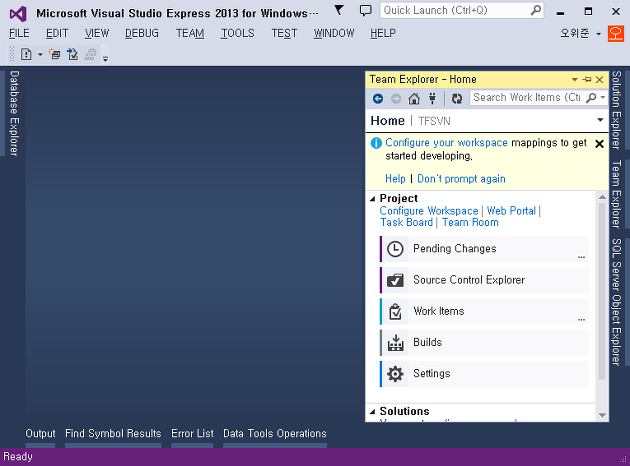The image size is (630, 466).
Task: Click the Quick Launch search magnifier icon
Action: tap(536, 10)
